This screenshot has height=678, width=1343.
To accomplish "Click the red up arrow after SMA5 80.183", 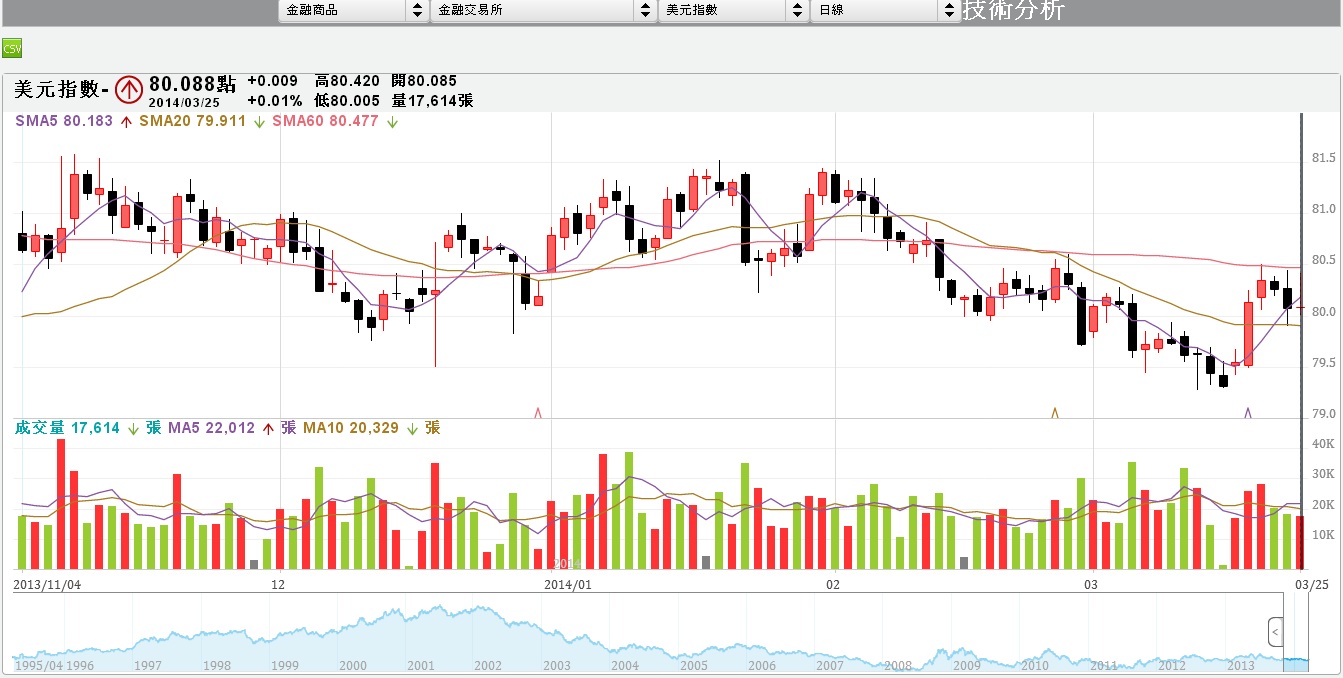I will point(126,122).
